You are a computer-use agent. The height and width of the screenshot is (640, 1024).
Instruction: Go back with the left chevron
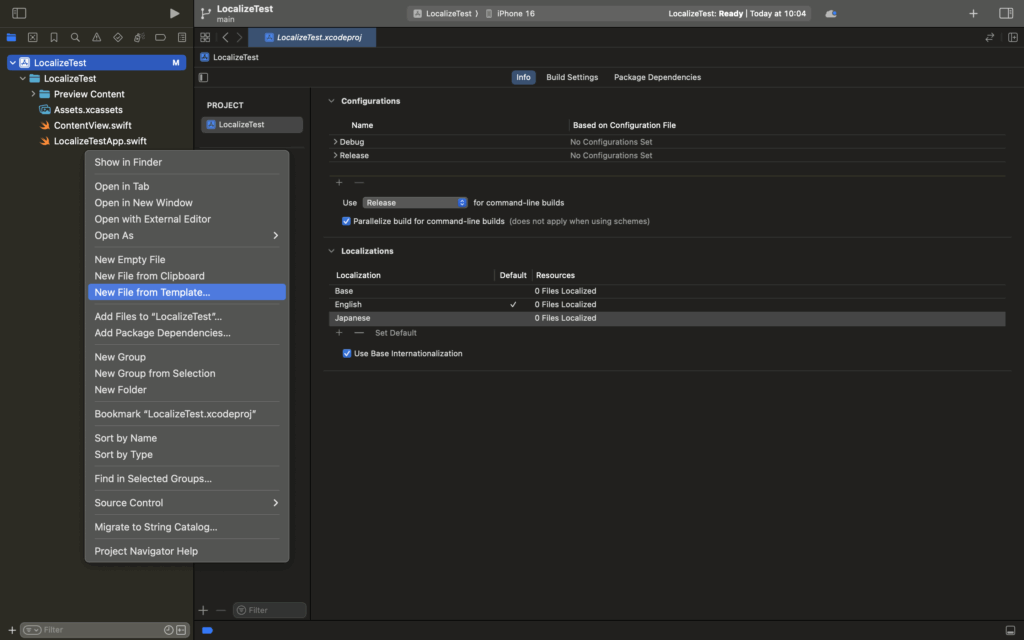click(225, 37)
